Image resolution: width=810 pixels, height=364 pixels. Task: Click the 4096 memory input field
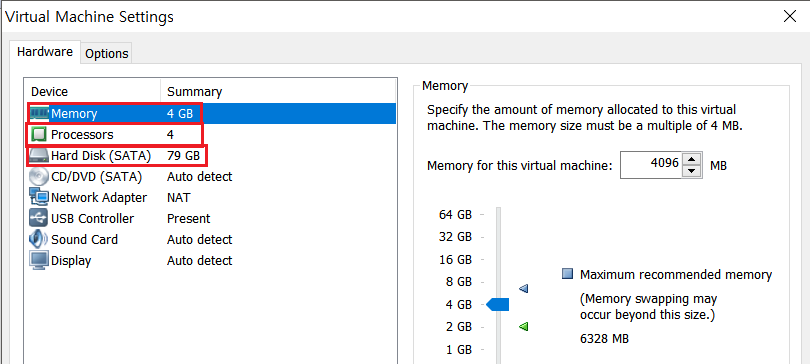click(652, 165)
